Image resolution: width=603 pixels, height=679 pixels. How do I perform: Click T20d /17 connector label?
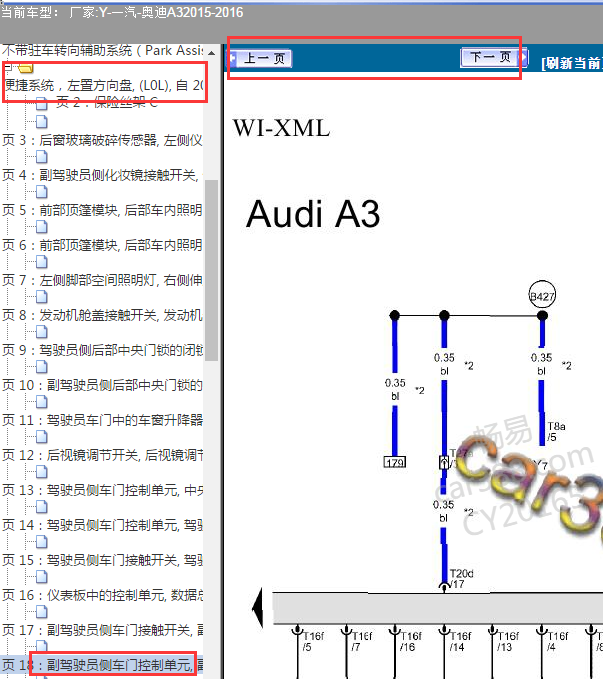(461, 579)
